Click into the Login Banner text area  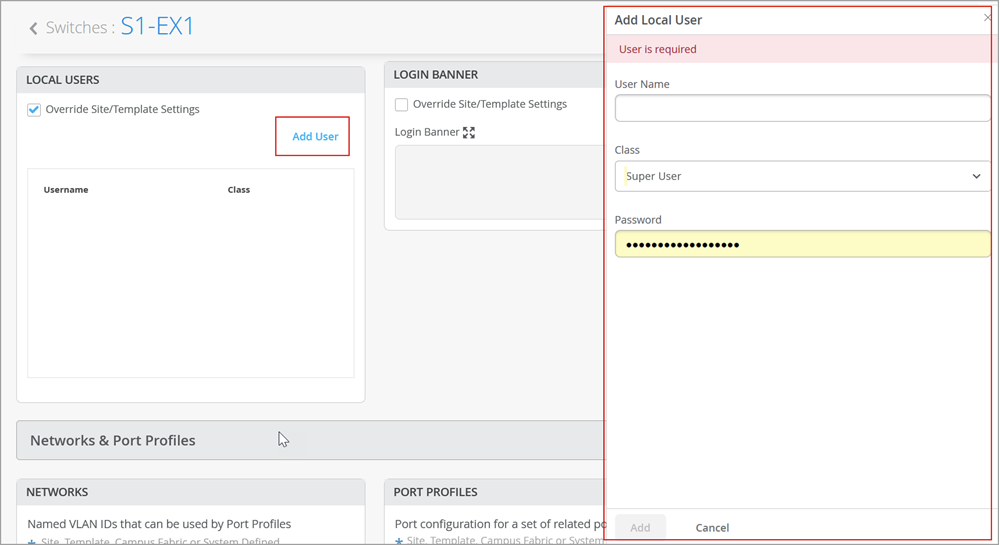(499, 182)
